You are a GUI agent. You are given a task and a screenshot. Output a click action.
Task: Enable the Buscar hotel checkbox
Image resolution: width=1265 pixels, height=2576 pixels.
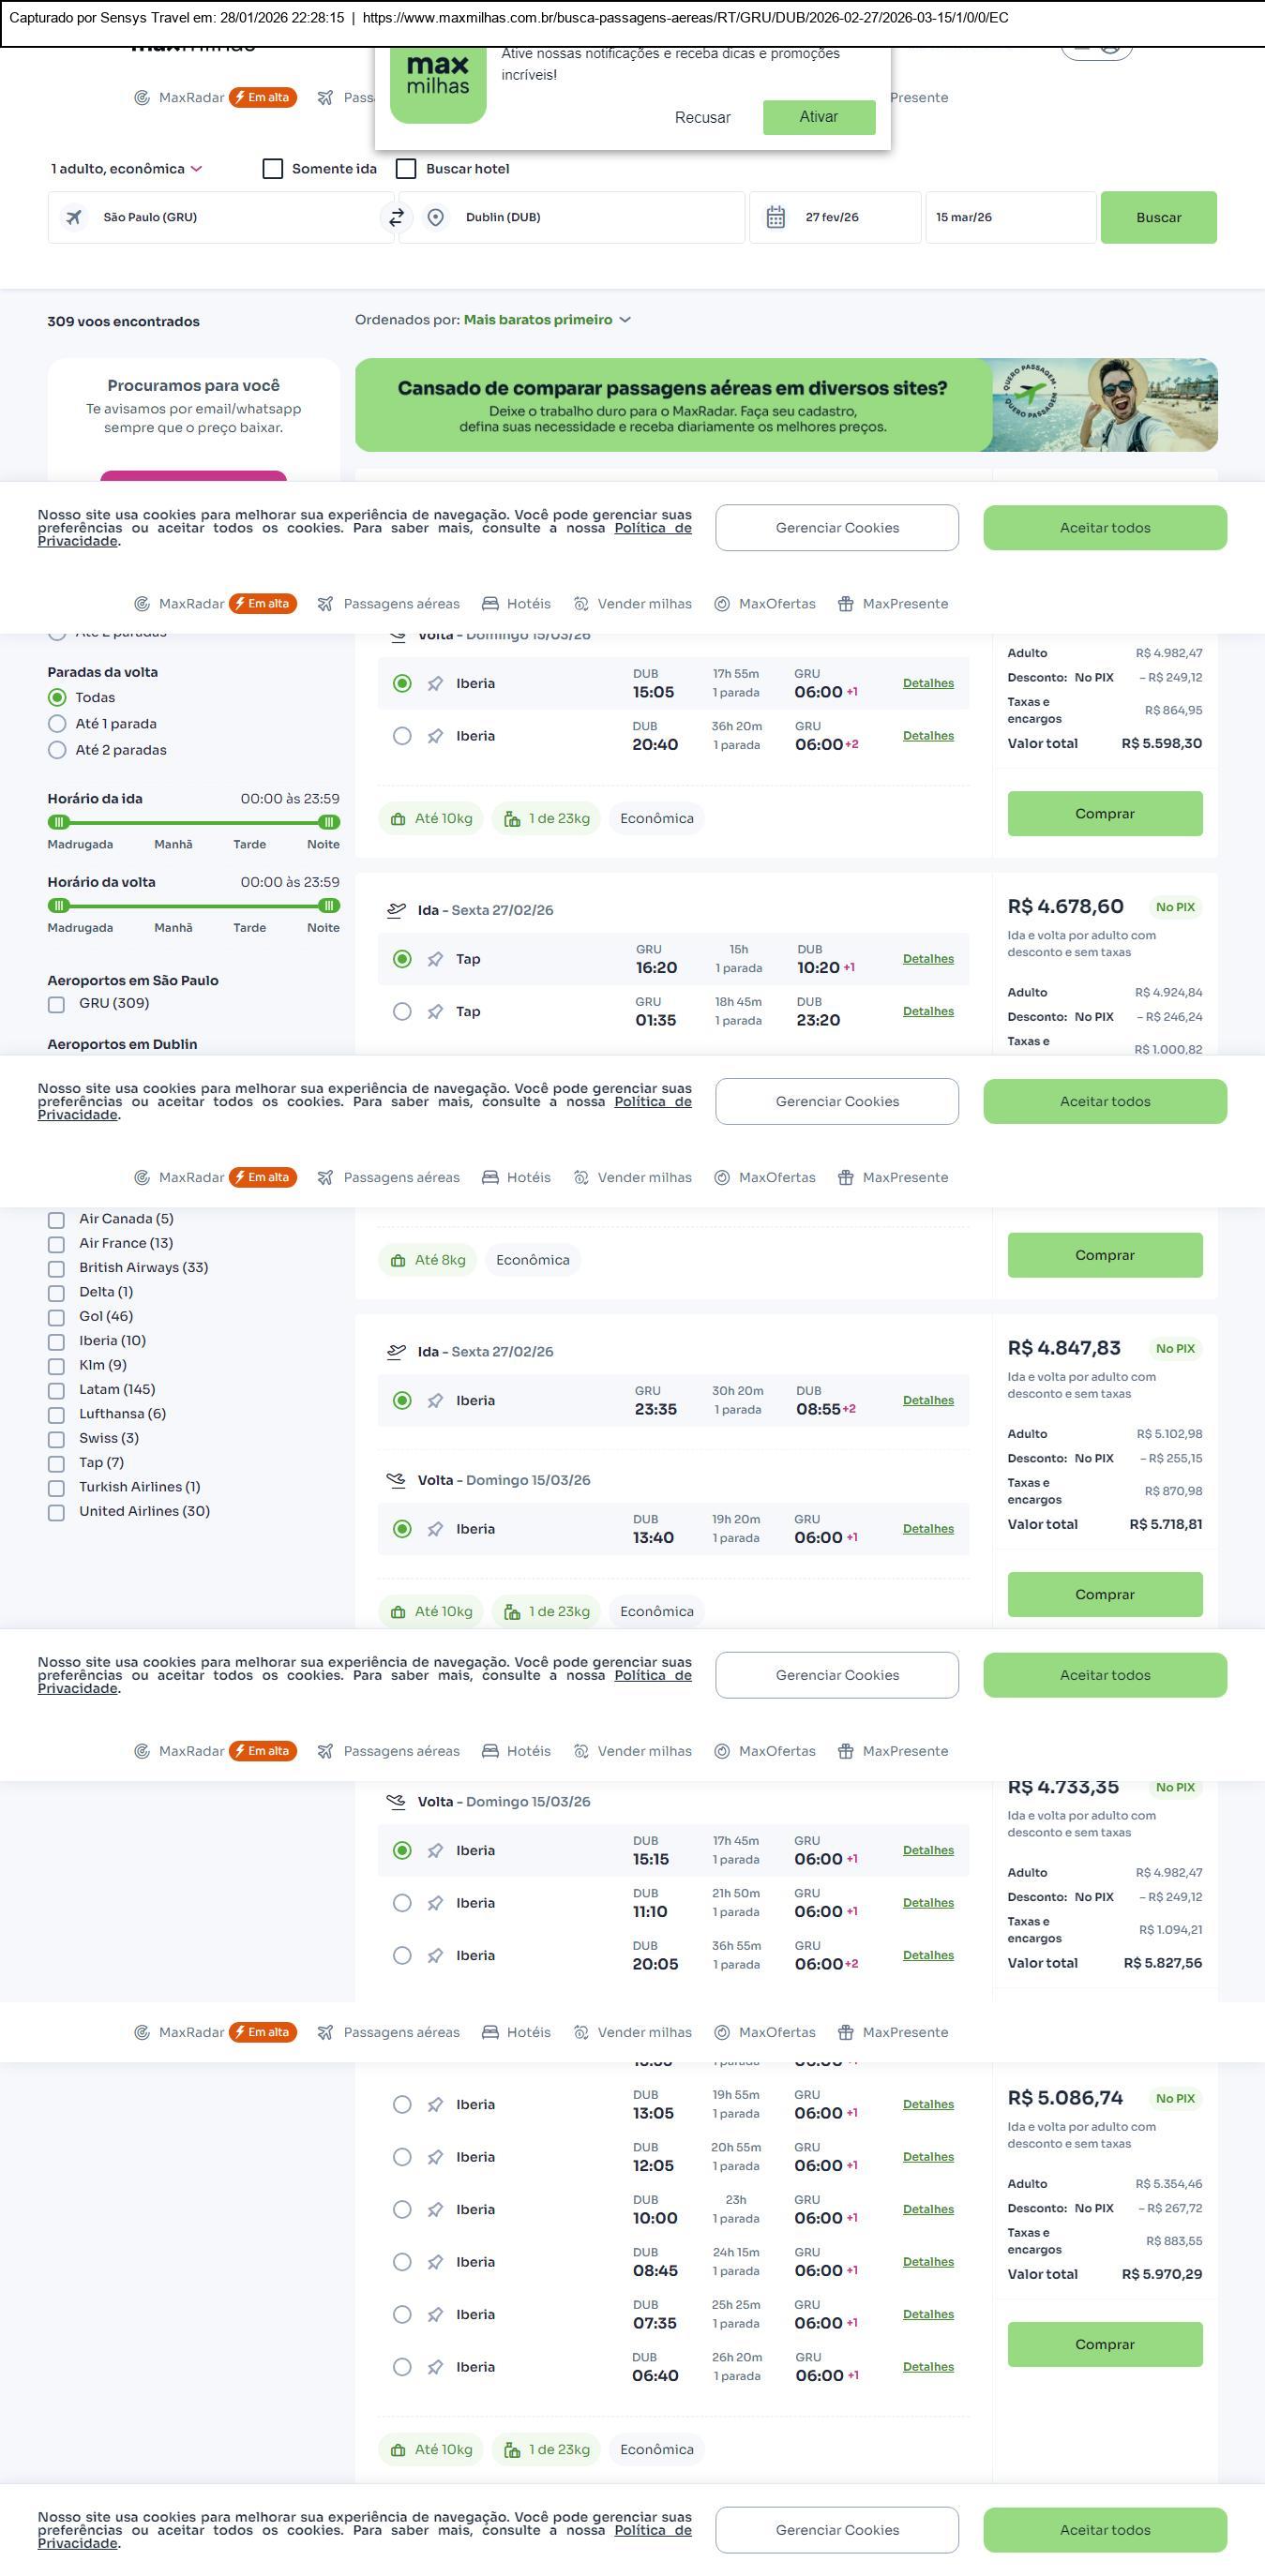pos(406,169)
